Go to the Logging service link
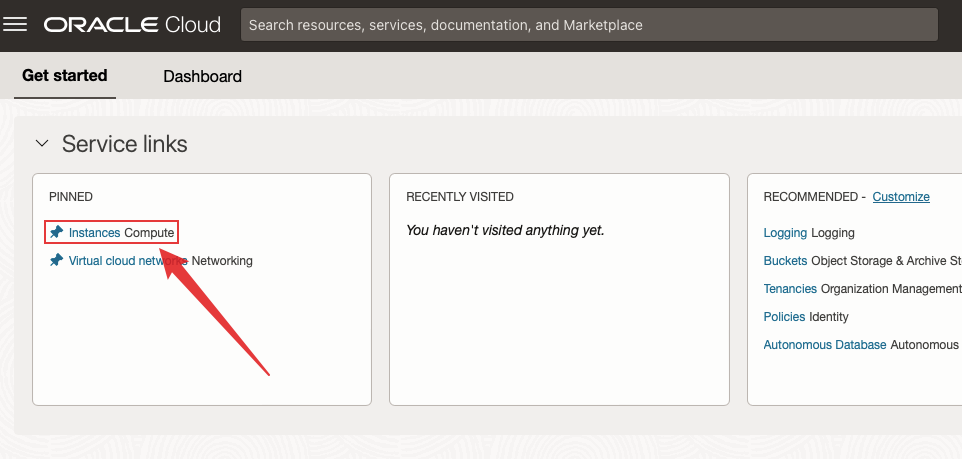 tap(785, 233)
